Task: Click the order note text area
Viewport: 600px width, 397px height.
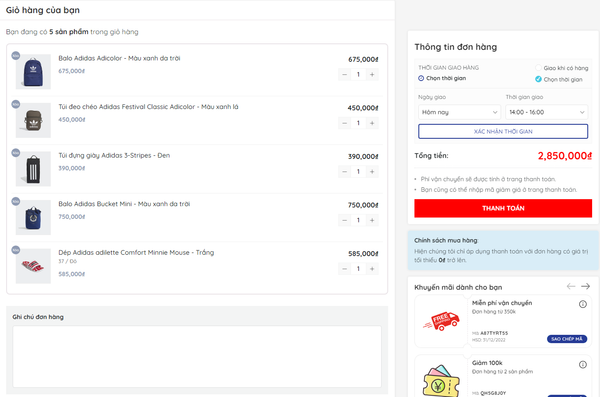Action: [197, 356]
